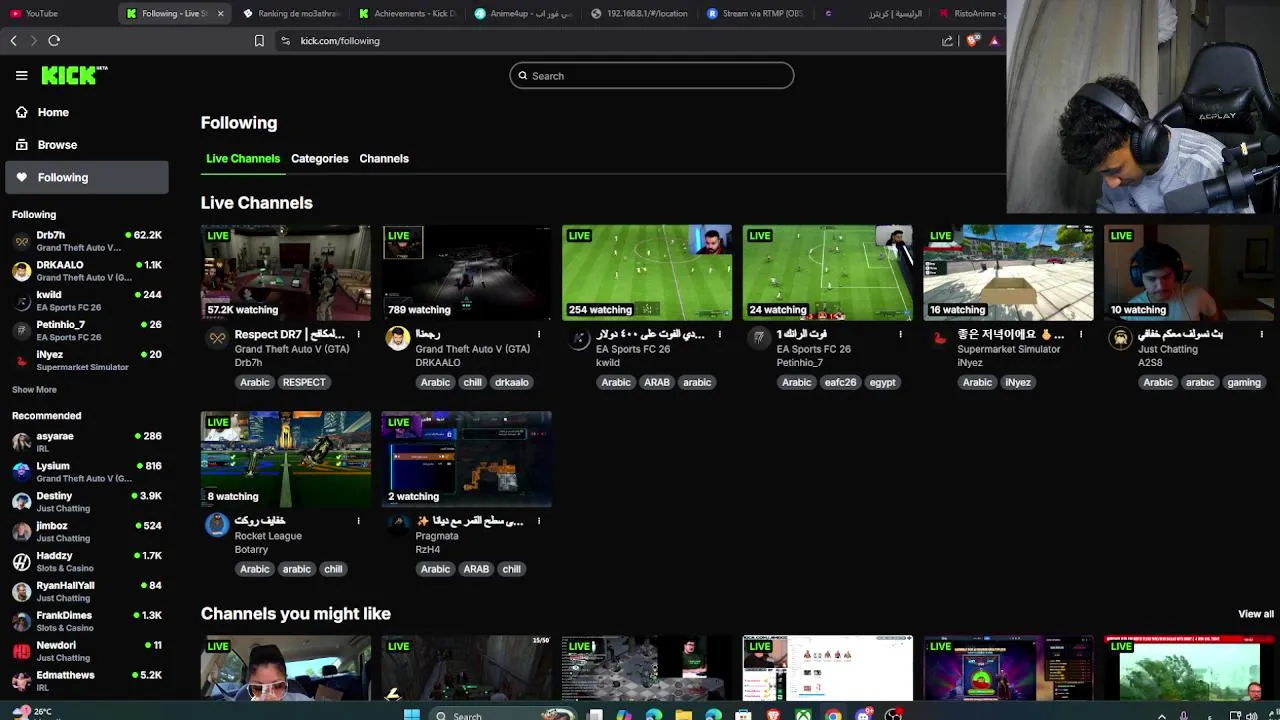
Task: Open recommended channel Edmatthews
Action: click(x=87, y=682)
